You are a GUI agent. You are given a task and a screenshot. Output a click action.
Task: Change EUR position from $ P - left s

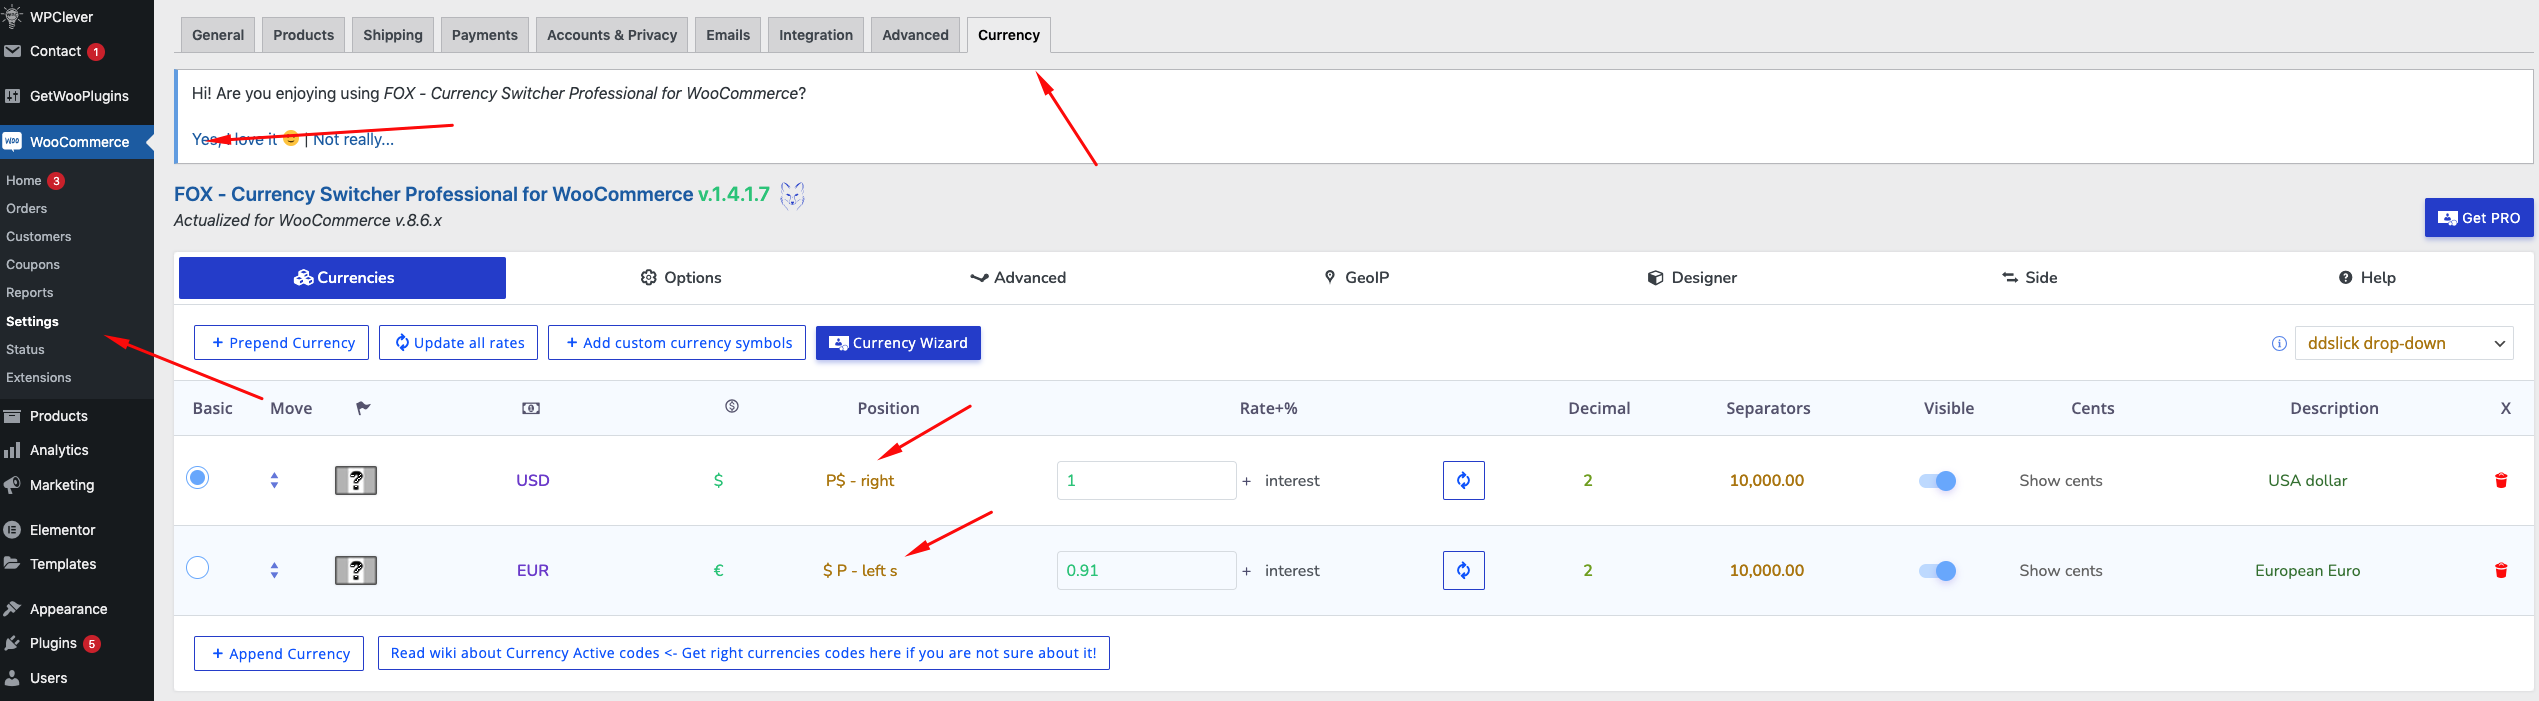860,570
